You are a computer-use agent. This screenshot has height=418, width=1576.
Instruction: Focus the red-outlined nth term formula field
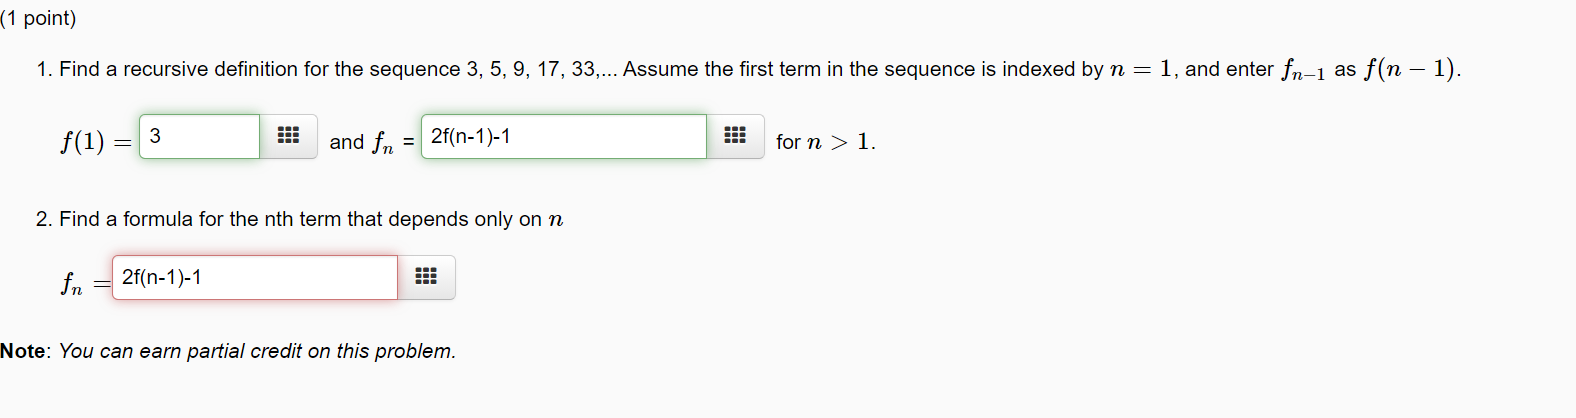point(255,277)
